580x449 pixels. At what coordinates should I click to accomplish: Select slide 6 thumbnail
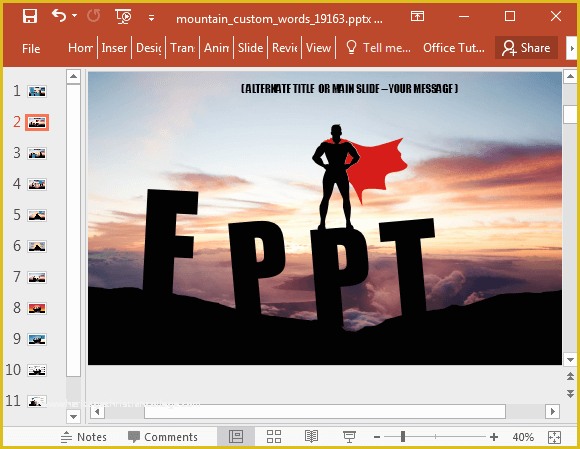coord(37,246)
